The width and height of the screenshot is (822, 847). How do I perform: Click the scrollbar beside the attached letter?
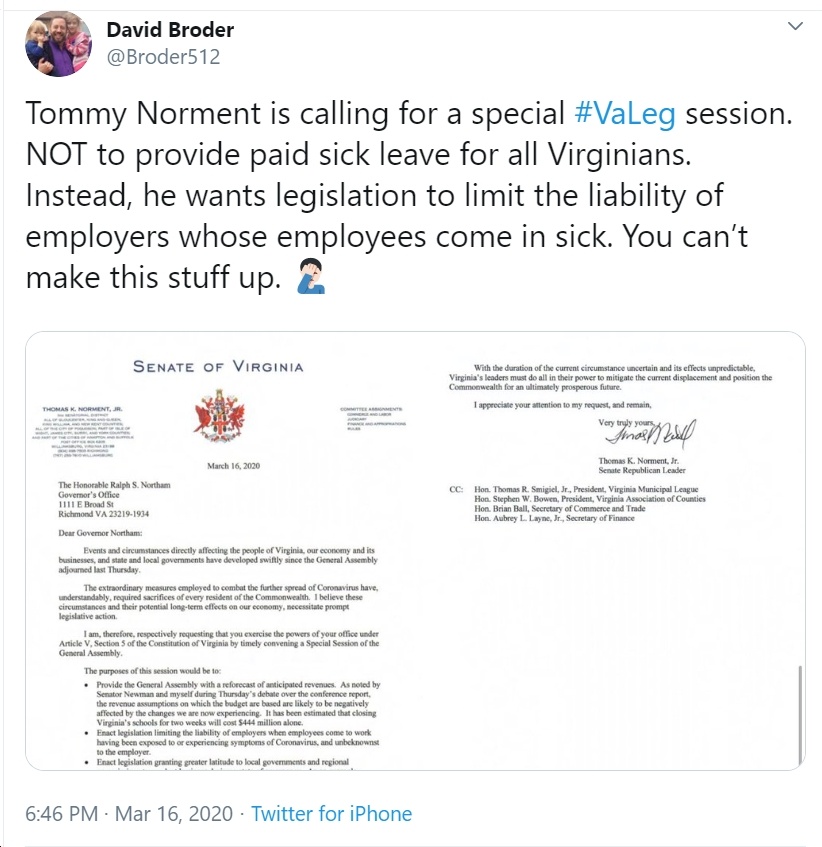click(800, 714)
